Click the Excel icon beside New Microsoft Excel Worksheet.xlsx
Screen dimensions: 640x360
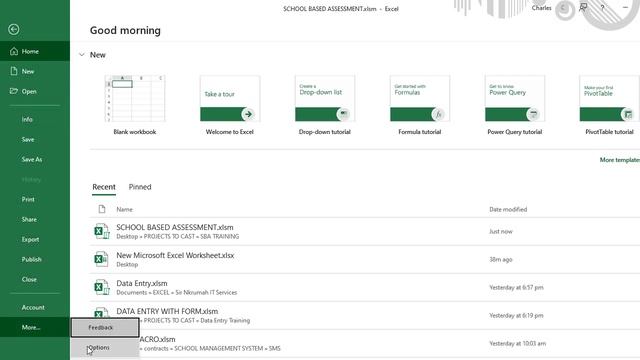[x=101, y=259]
